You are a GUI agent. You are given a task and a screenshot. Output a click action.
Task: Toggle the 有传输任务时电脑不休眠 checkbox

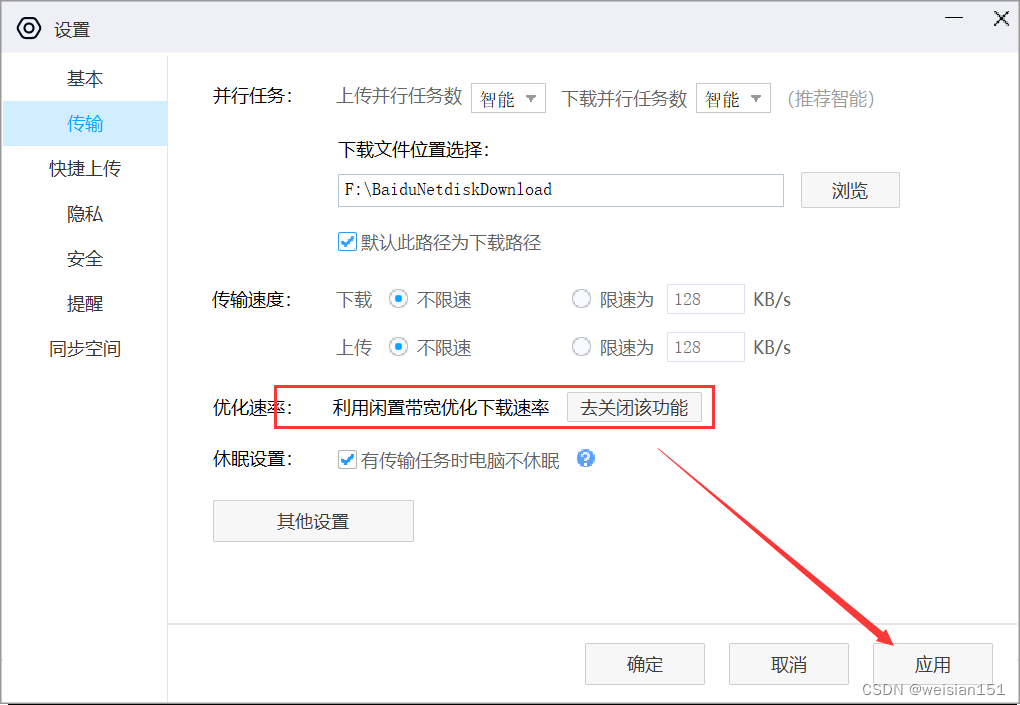pos(347,460)
